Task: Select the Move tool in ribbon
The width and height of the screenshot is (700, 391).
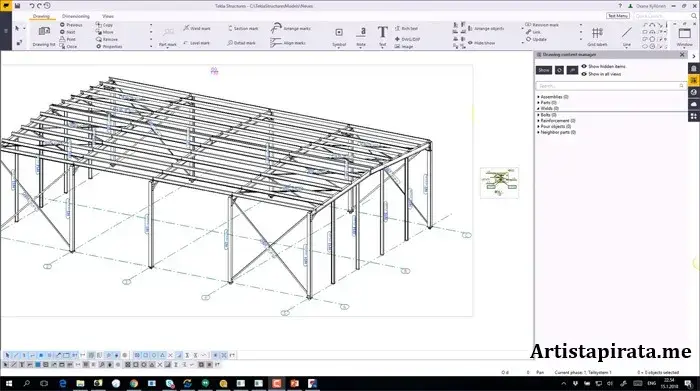Action: (x=104, y=32)
